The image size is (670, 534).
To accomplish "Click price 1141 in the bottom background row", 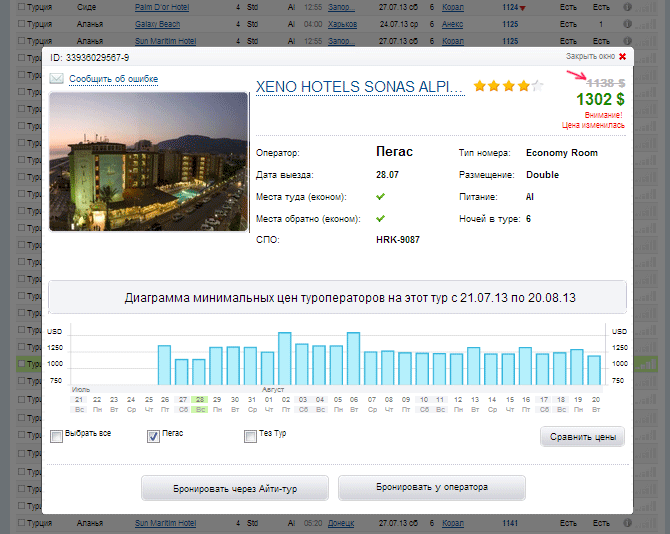I will tap(510, 523).
